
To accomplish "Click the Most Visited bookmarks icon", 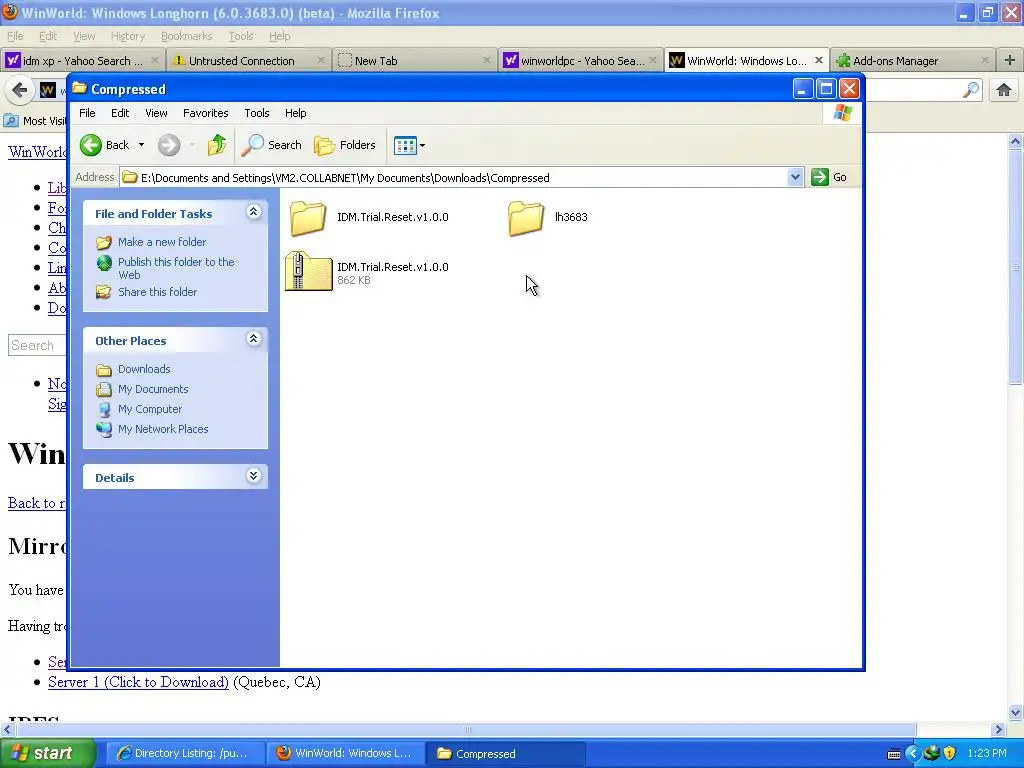I will tap(10, 121).
